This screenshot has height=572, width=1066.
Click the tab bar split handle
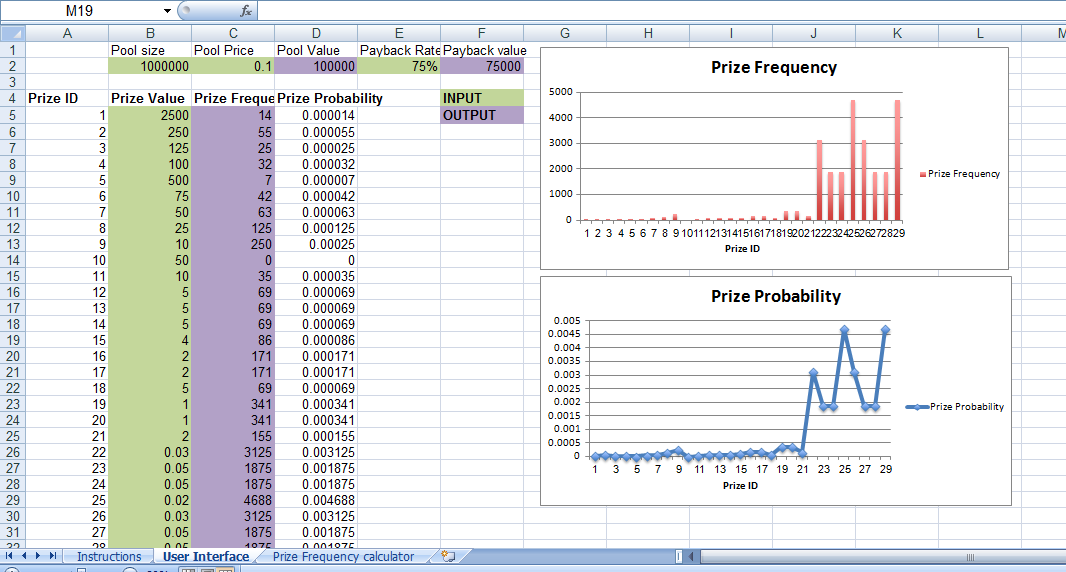(x=678, y=557)
